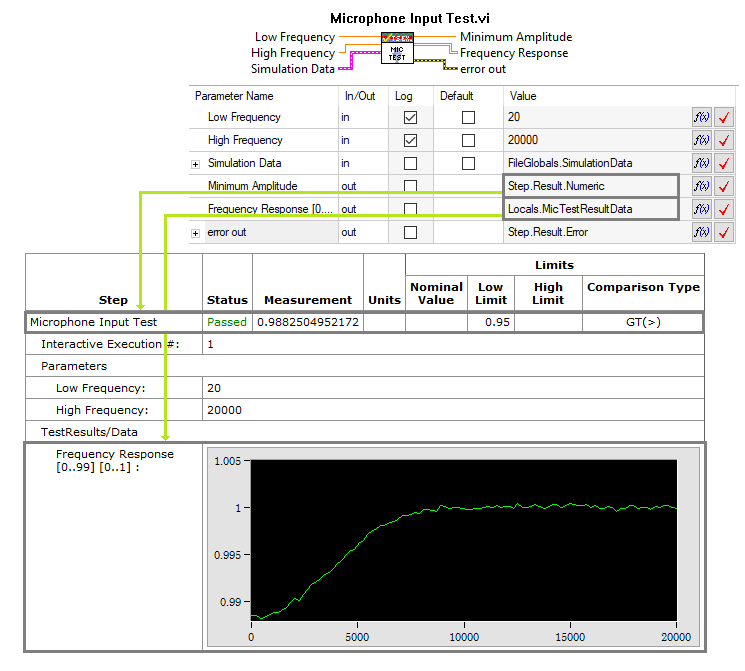Click the Parameter Name column header

(x=234, y=96)
